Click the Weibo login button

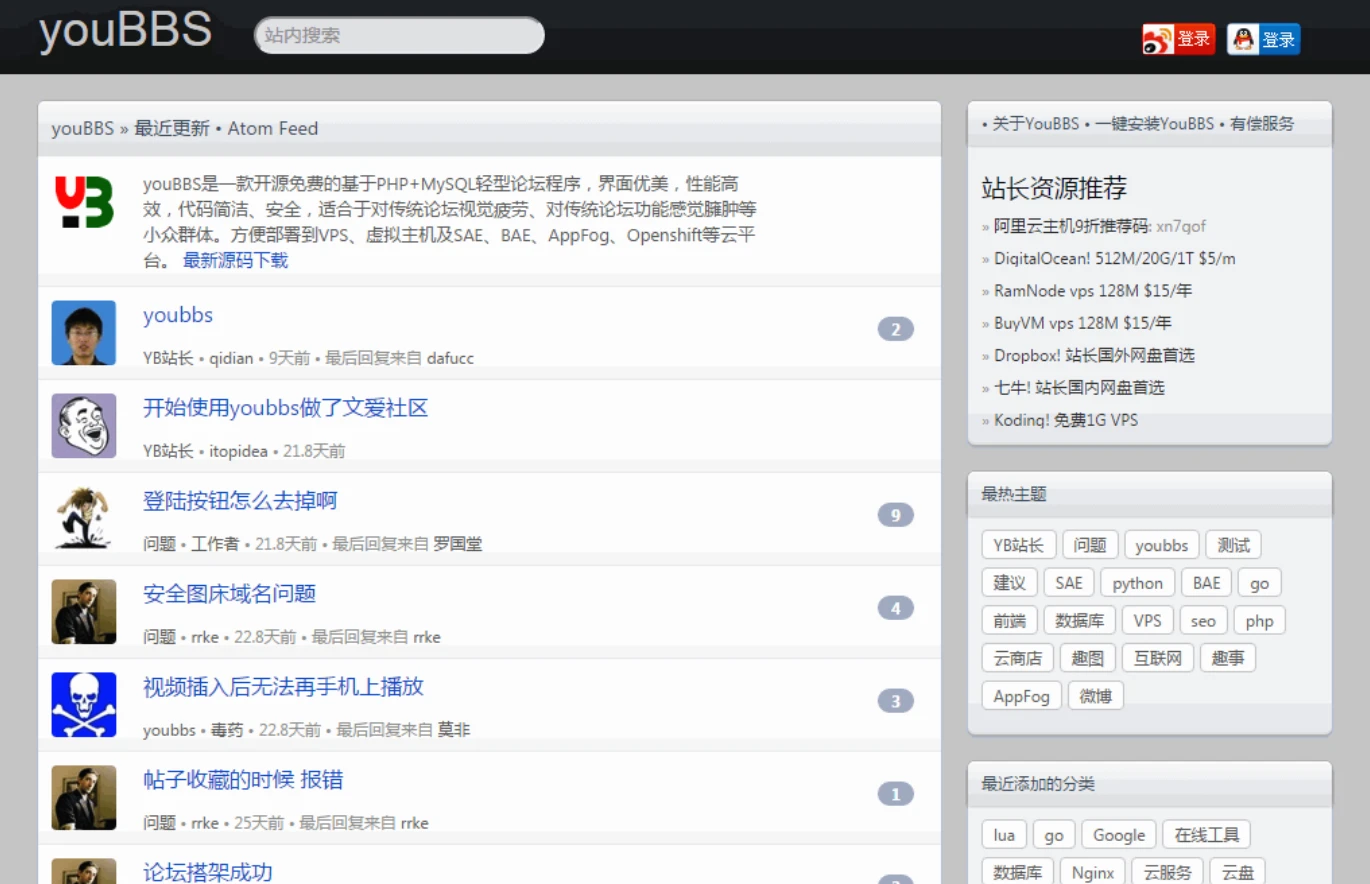click(x=1178, y=39)
